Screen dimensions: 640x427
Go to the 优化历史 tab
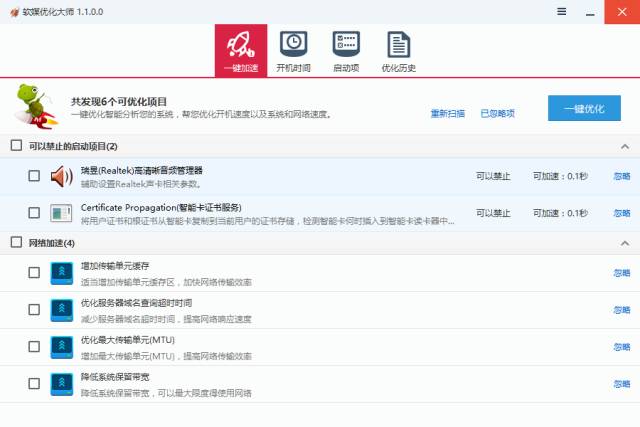click(x=398, y=50)
